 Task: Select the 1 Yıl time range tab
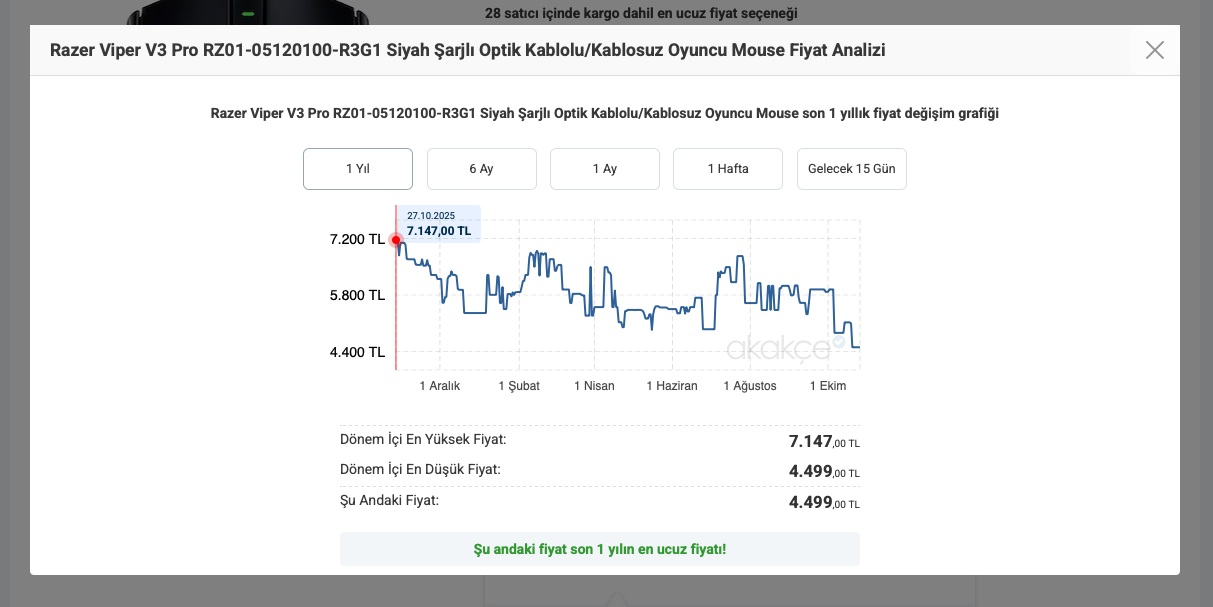(358, 169)
